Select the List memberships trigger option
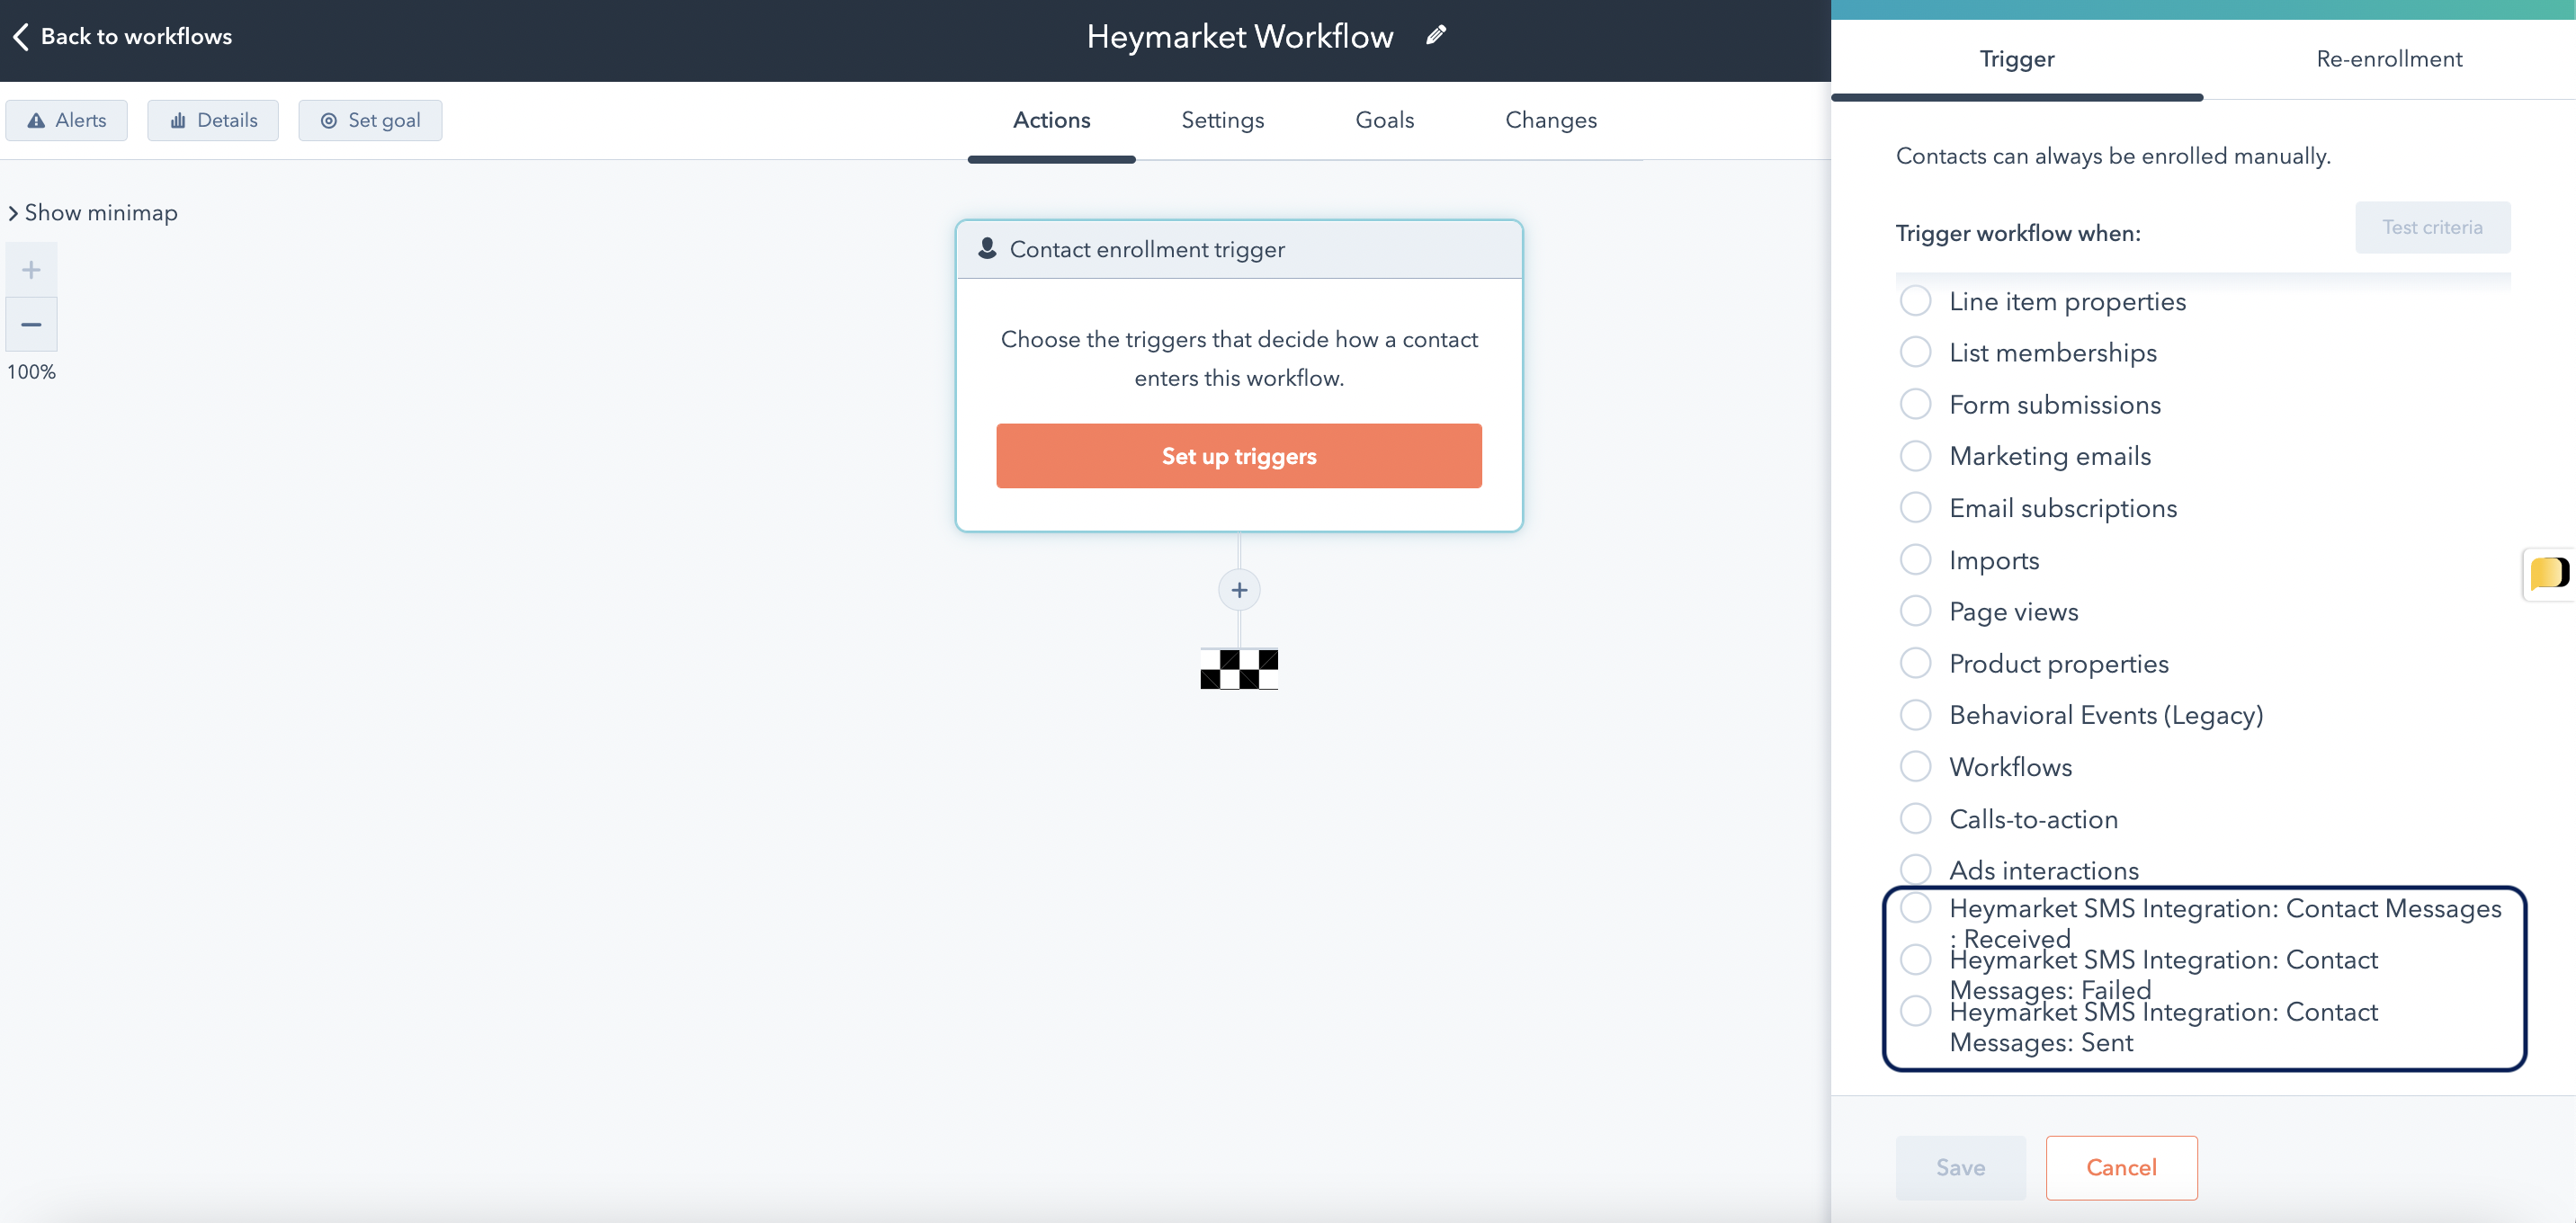Viewport: 2576px width, 1223px height. (x=1916, y=352)
